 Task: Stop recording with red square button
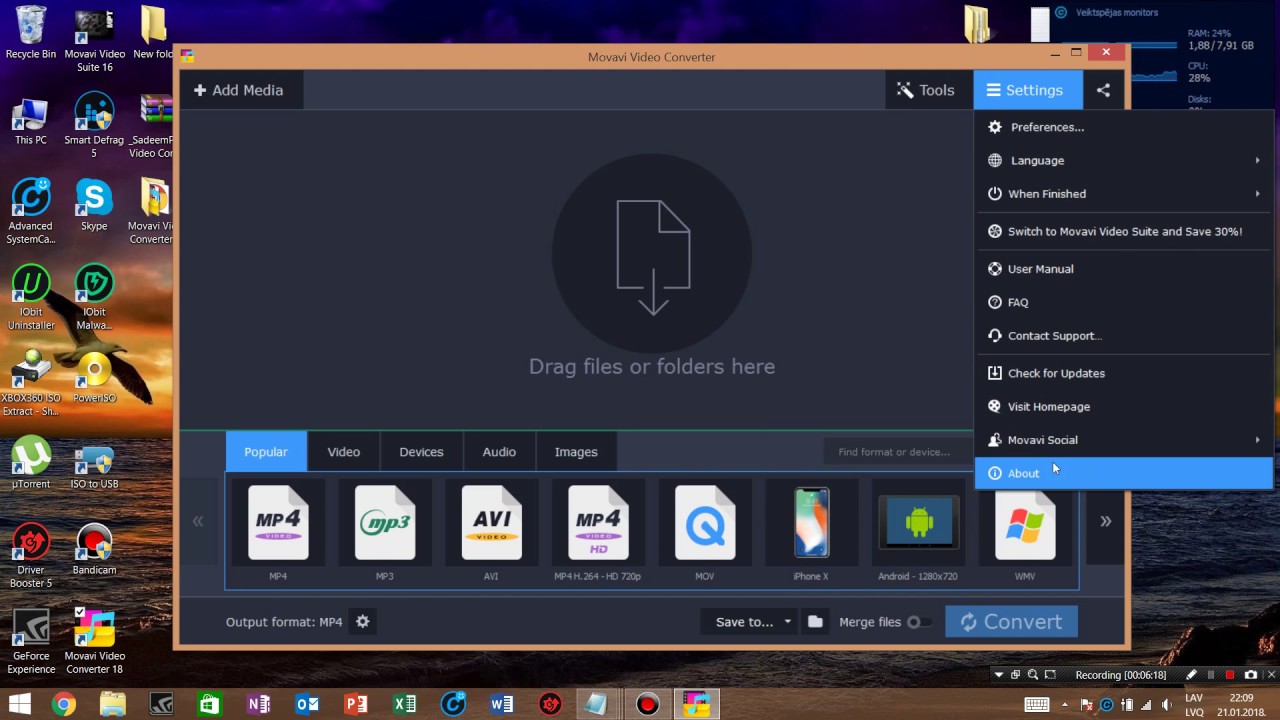pyautogui.click(x=1230, y=675)
